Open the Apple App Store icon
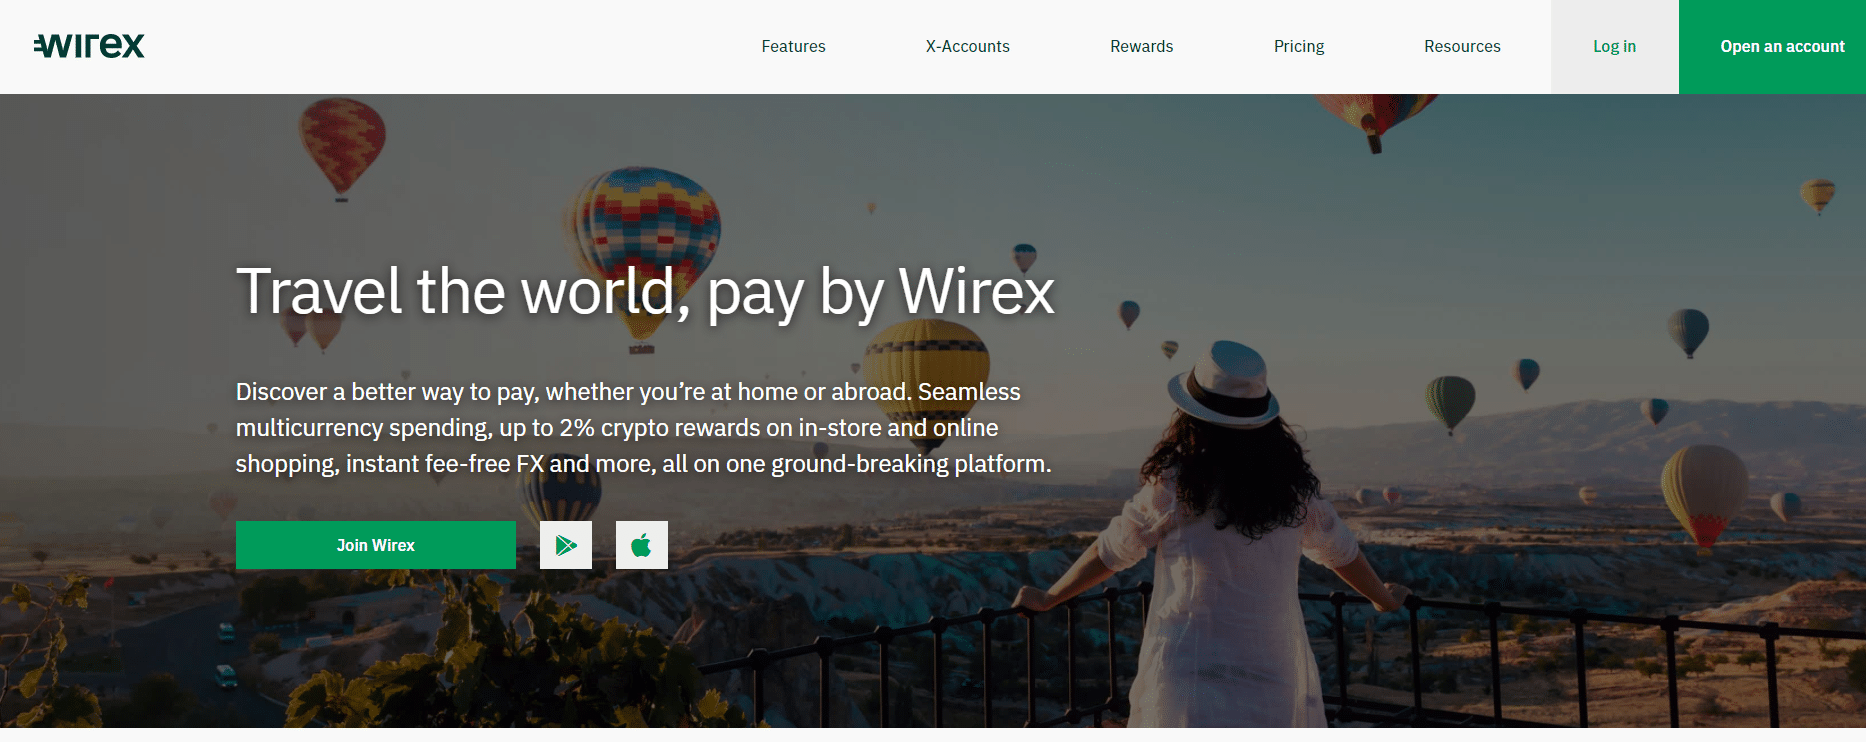Screen dimensions: 1866x742 click(642, 545)
